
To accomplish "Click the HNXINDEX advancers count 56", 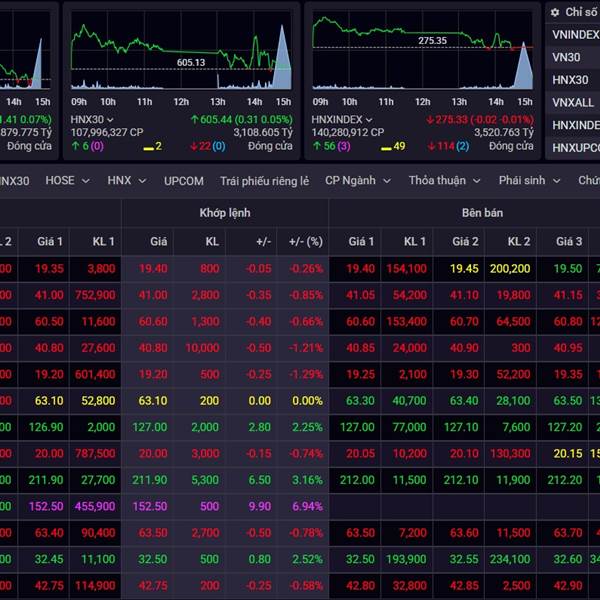I will tap(329, 146).
